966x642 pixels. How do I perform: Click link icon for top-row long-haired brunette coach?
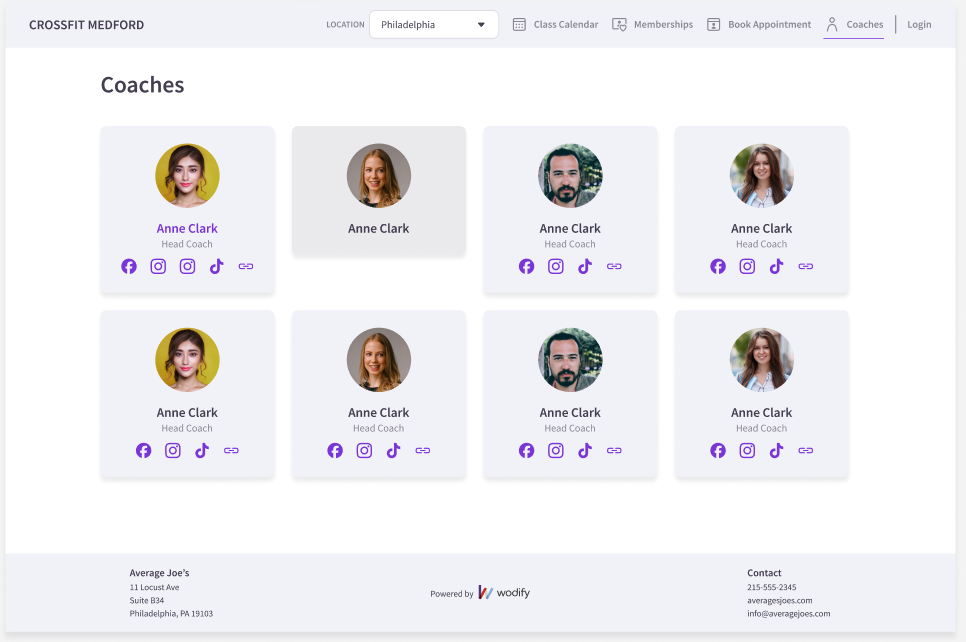(x=806, y=266)
